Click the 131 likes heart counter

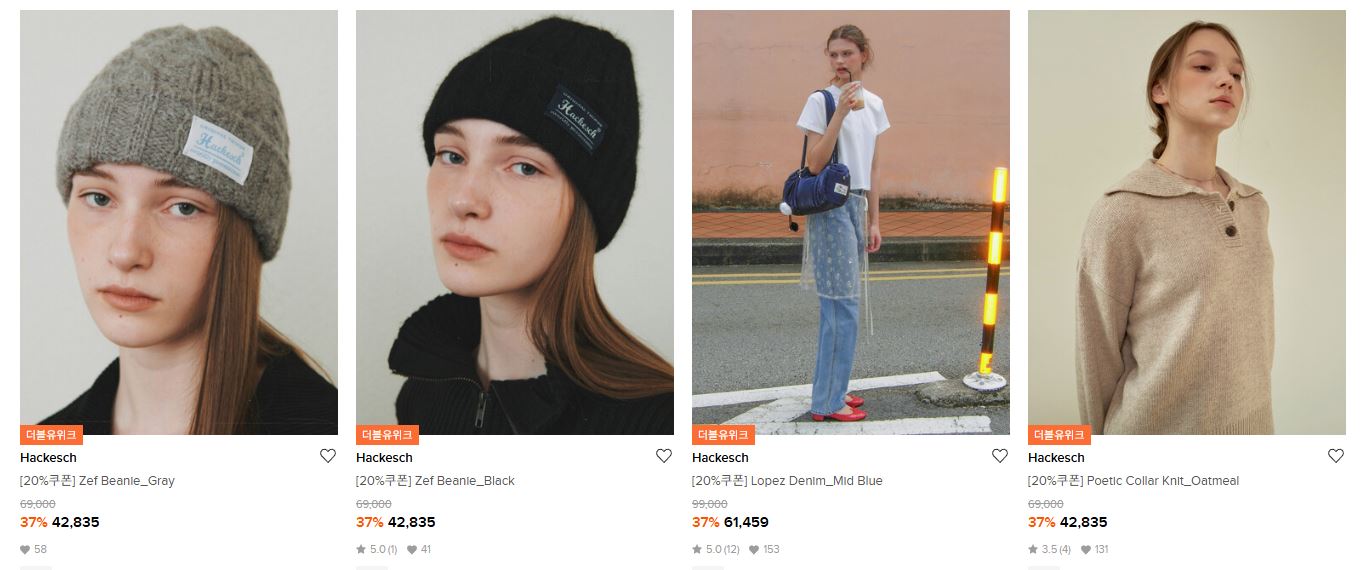[1094, 549]
